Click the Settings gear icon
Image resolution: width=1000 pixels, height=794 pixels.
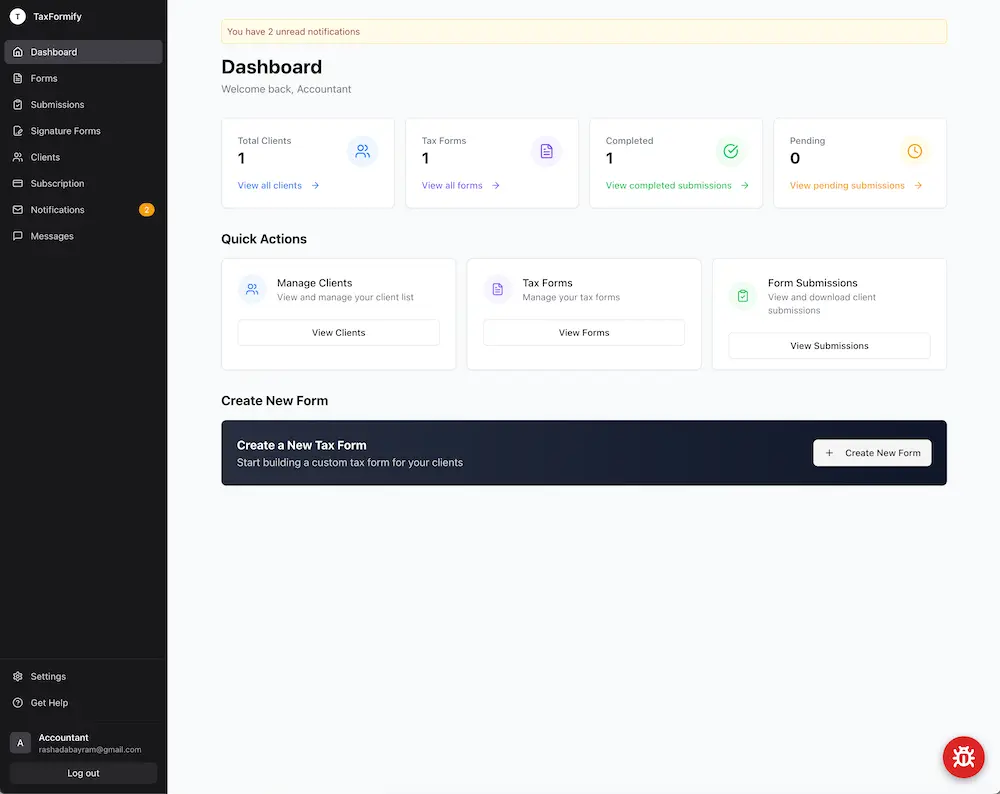(x=18, y=676)
